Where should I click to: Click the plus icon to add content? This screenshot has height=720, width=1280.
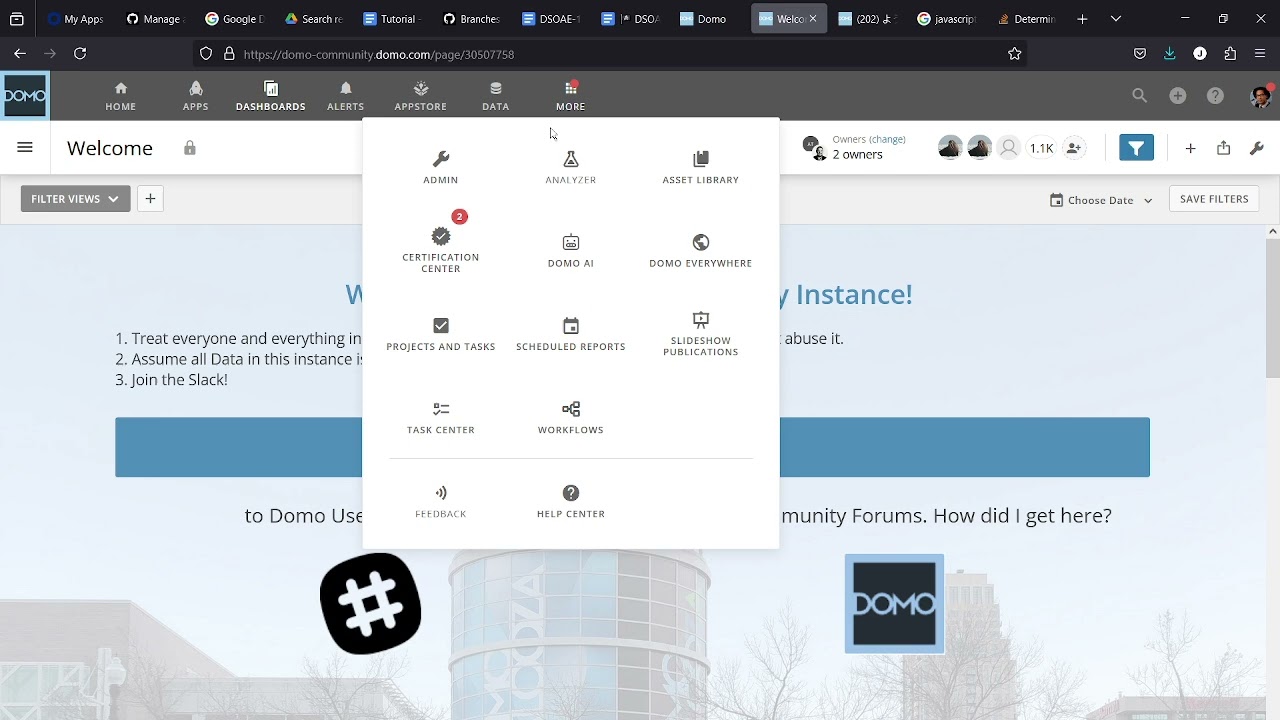pos(1190,148)
